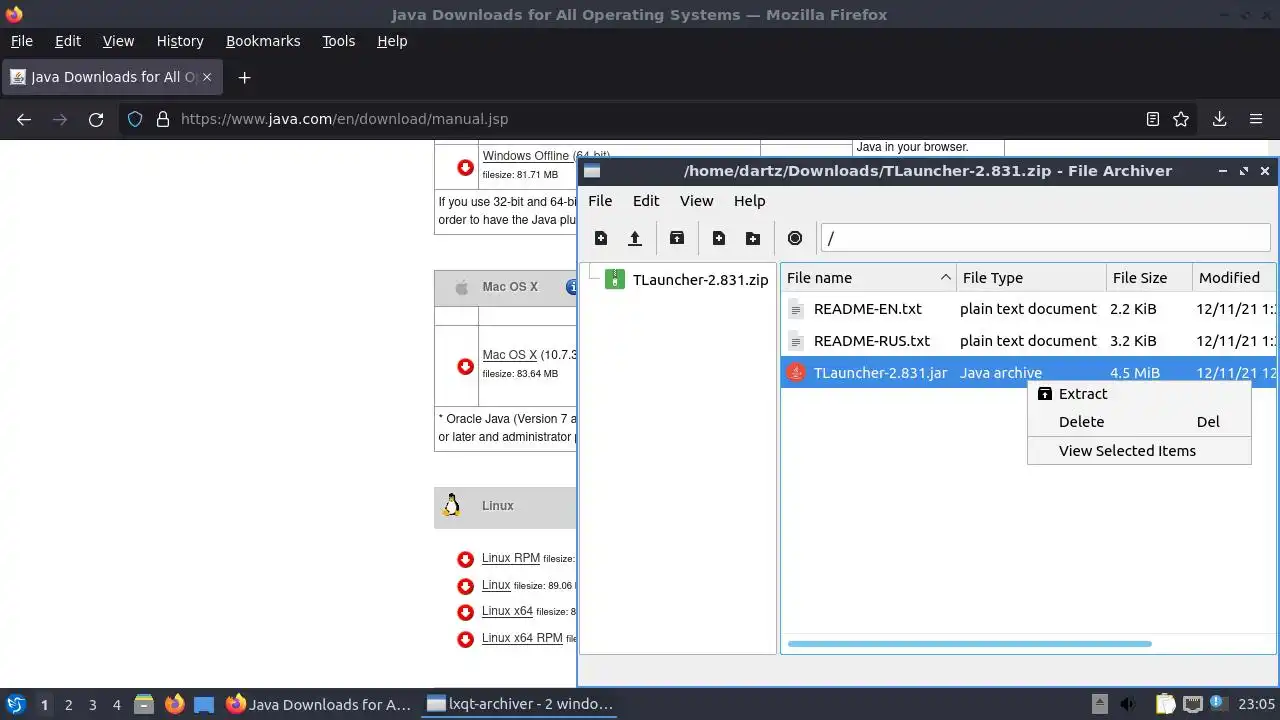This screenshot has width=1280, height=720.
Task: Choose Delete from the context menu
Action: point(1139,422)
